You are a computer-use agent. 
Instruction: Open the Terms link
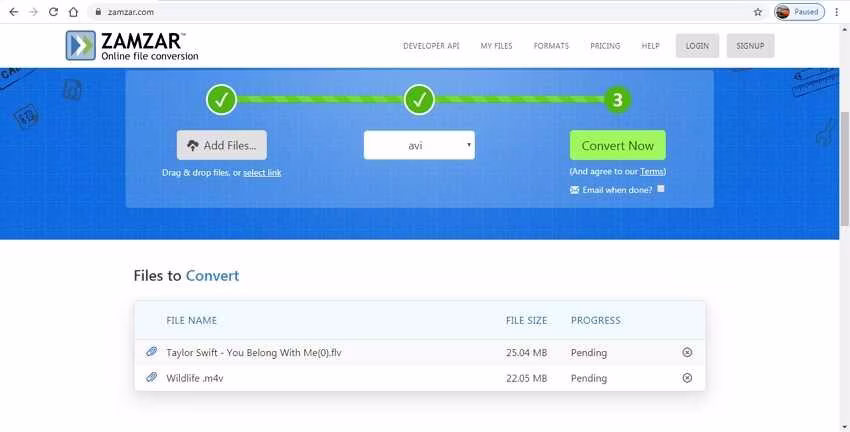652,171
